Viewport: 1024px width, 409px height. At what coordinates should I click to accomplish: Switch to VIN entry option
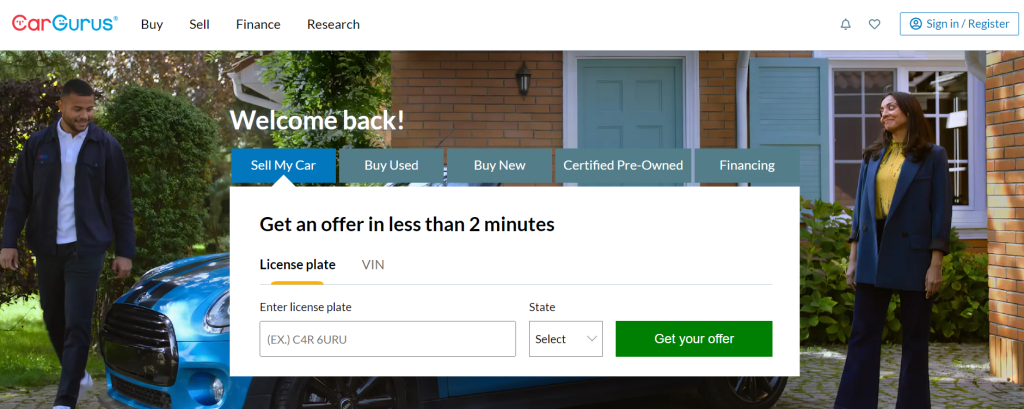click(x=373, y=265)
